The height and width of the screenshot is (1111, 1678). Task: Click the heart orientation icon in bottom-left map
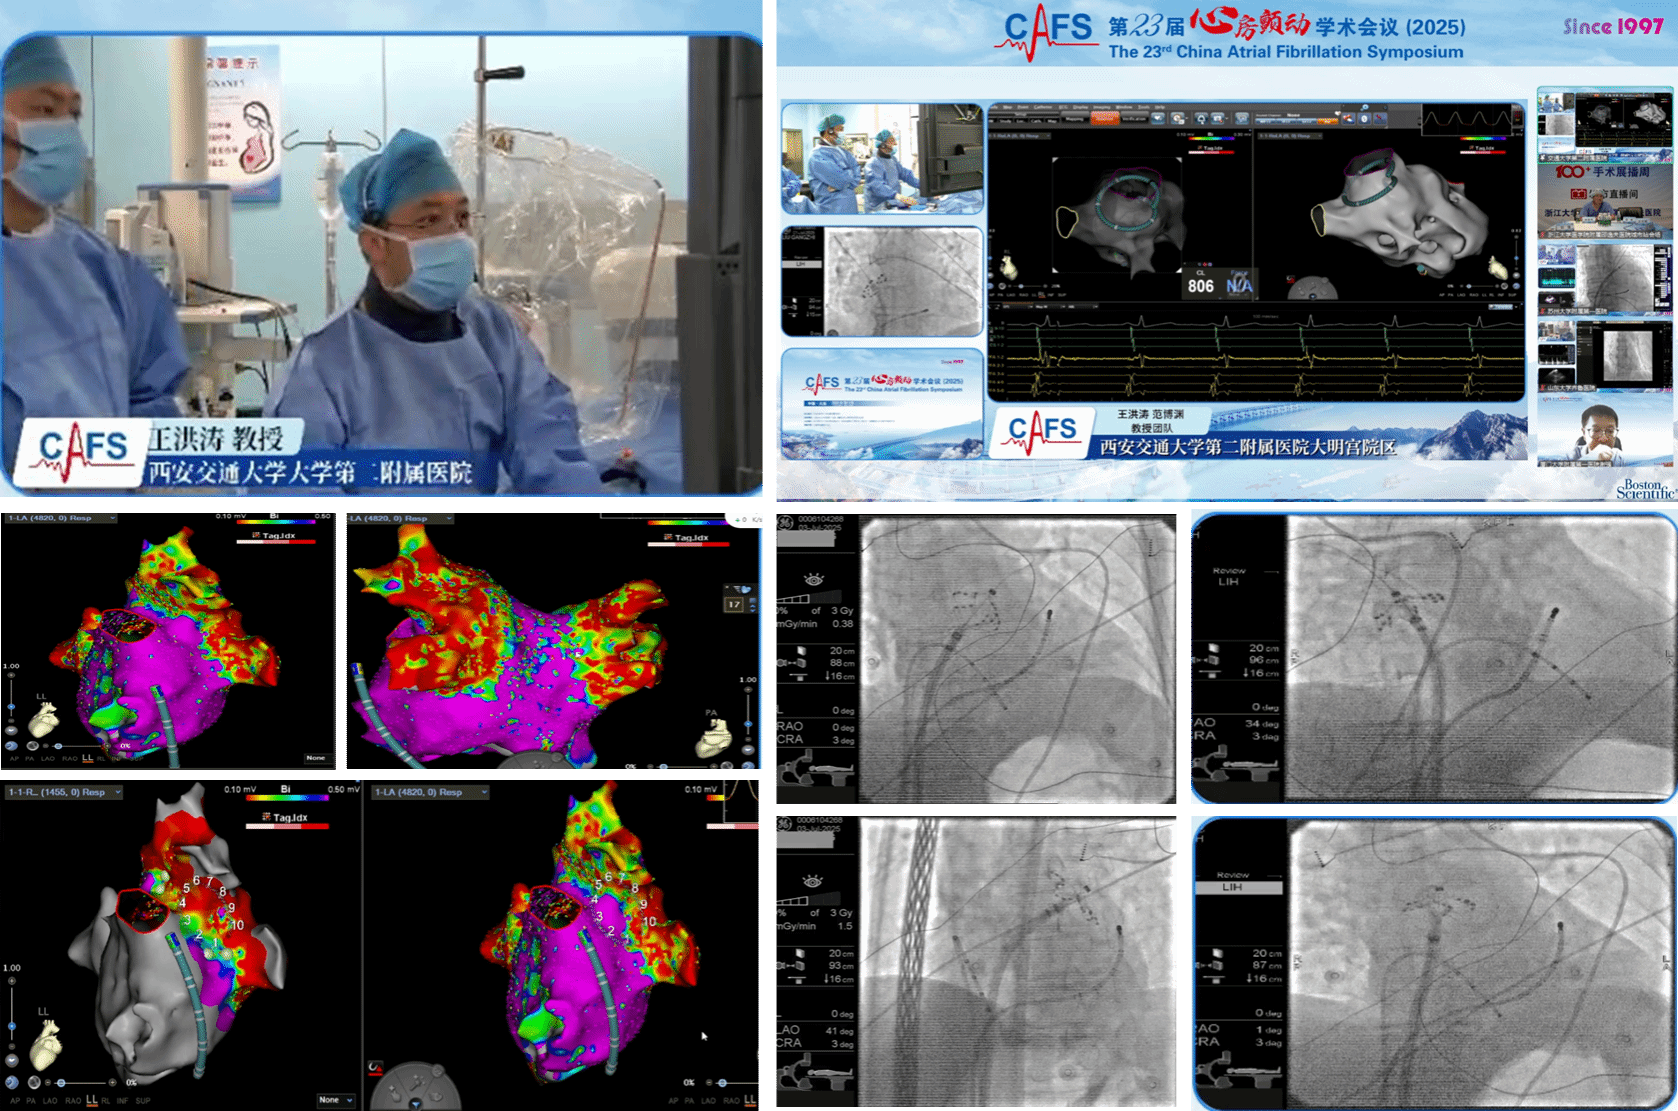click(x=43, y=1043)
